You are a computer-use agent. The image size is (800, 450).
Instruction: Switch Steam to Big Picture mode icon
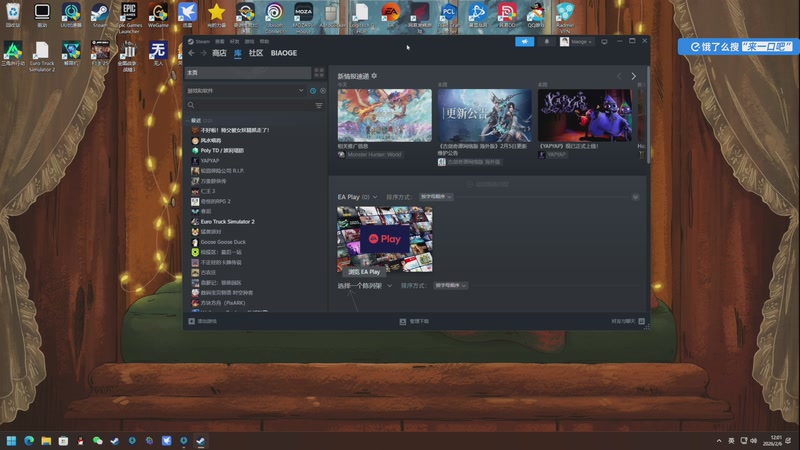pos(605,42)
